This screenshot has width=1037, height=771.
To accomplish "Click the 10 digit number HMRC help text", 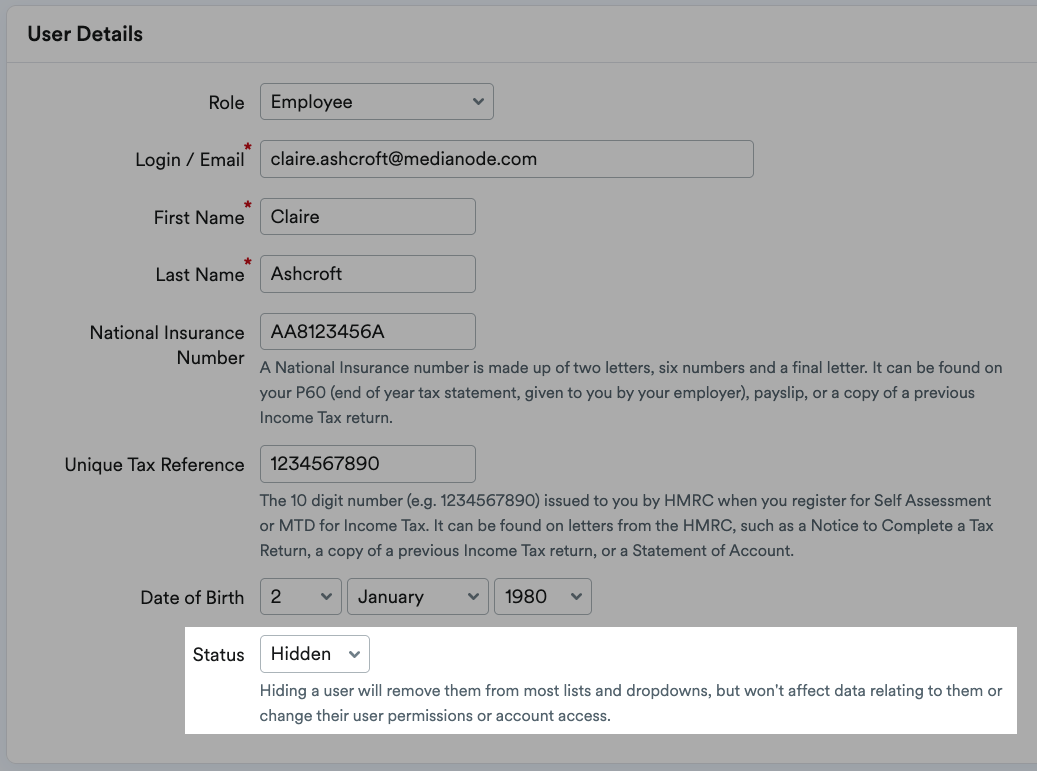I will 626,526.
